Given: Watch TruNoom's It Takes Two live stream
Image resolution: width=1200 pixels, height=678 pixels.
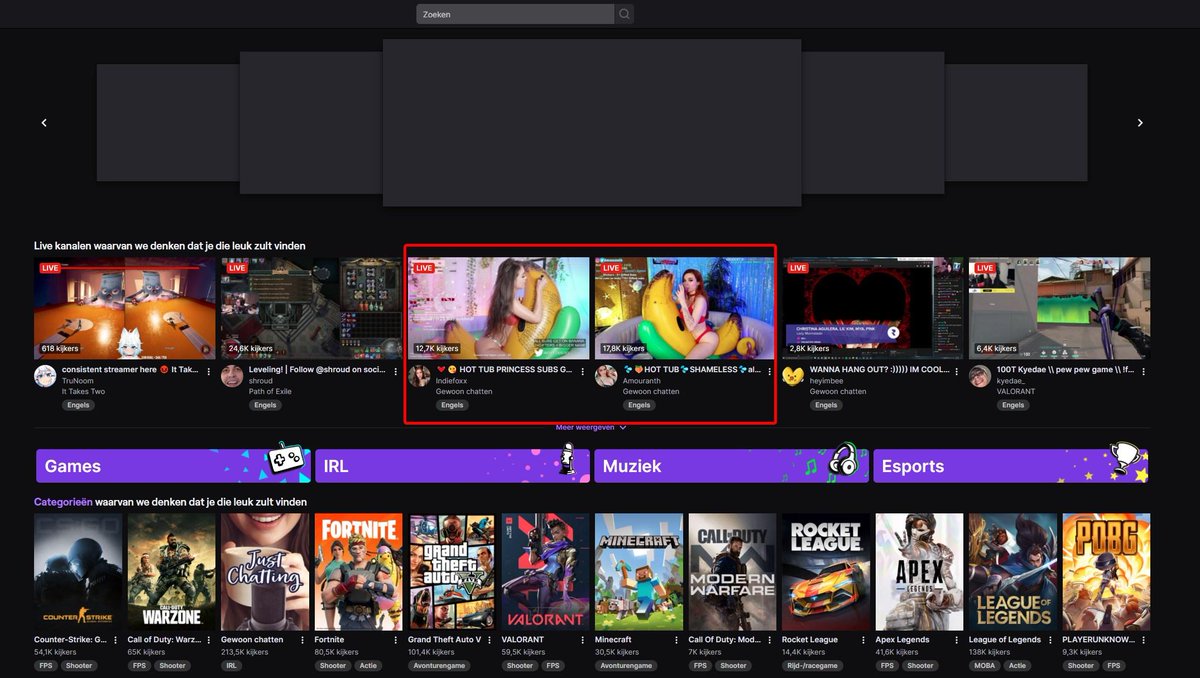Looking at the screenshot, I should click(x=125, y=308).
